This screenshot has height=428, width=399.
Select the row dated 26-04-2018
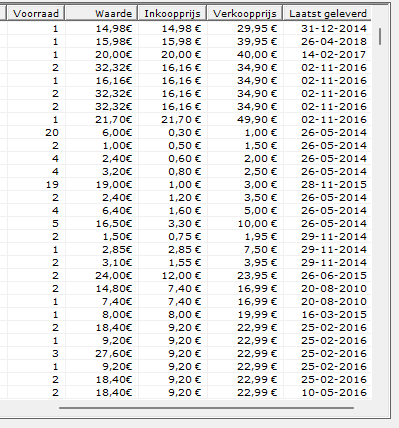185,42
